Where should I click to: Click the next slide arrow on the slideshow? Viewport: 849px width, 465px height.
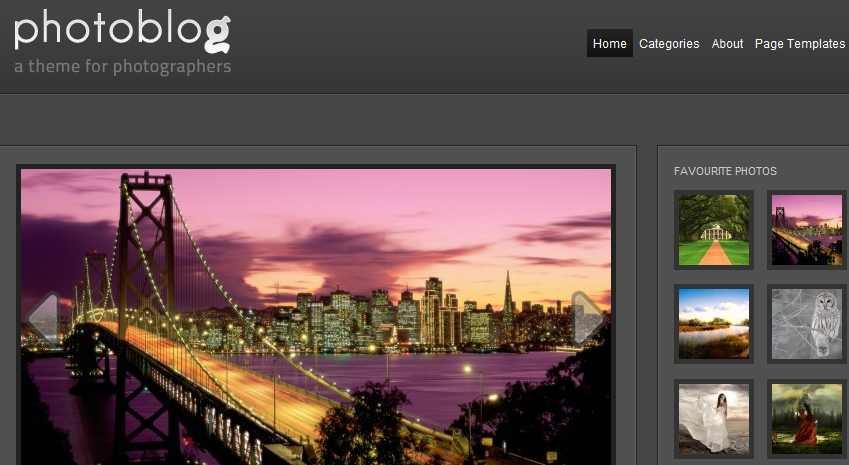click(x=587, y=318)
